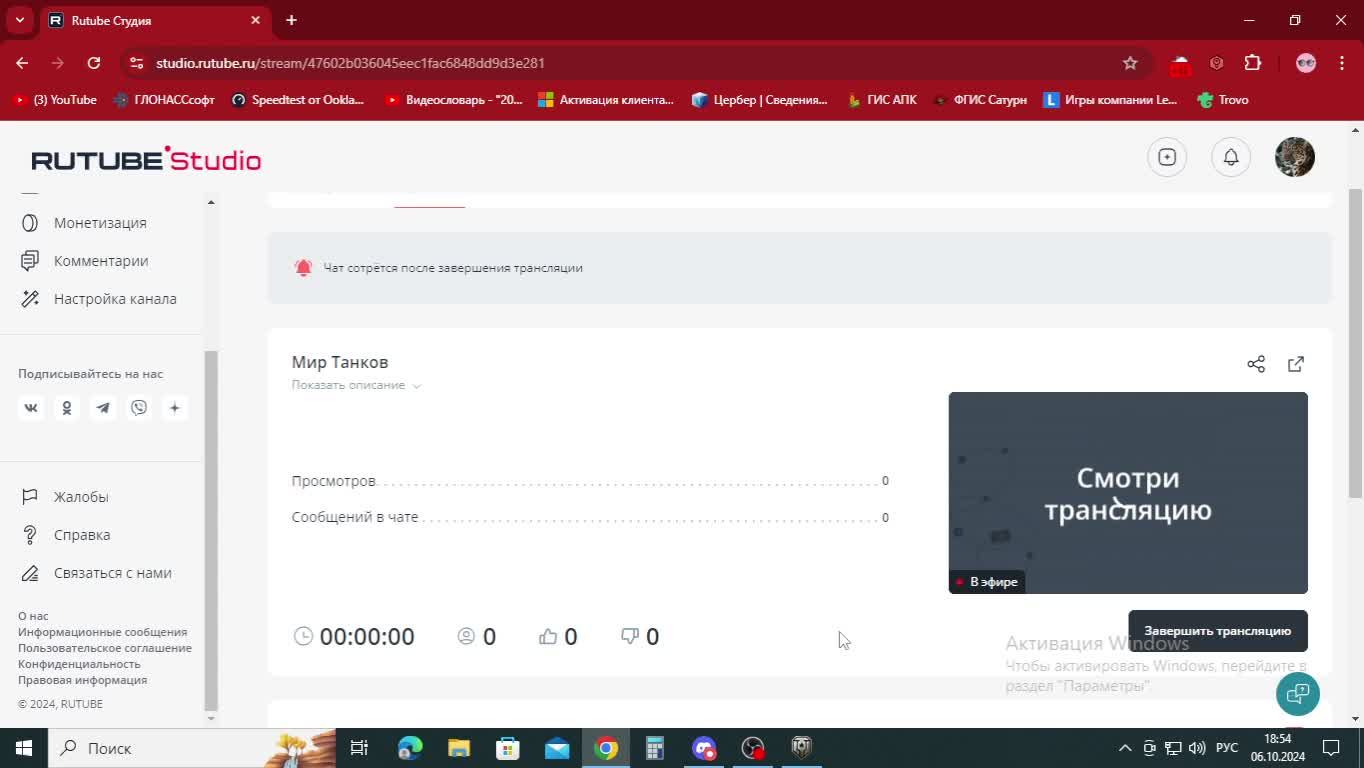Viewport: 1364px width, 768px height.
Task: Open the VK social link
Action: pyautogui.click(x=31, y=408)
